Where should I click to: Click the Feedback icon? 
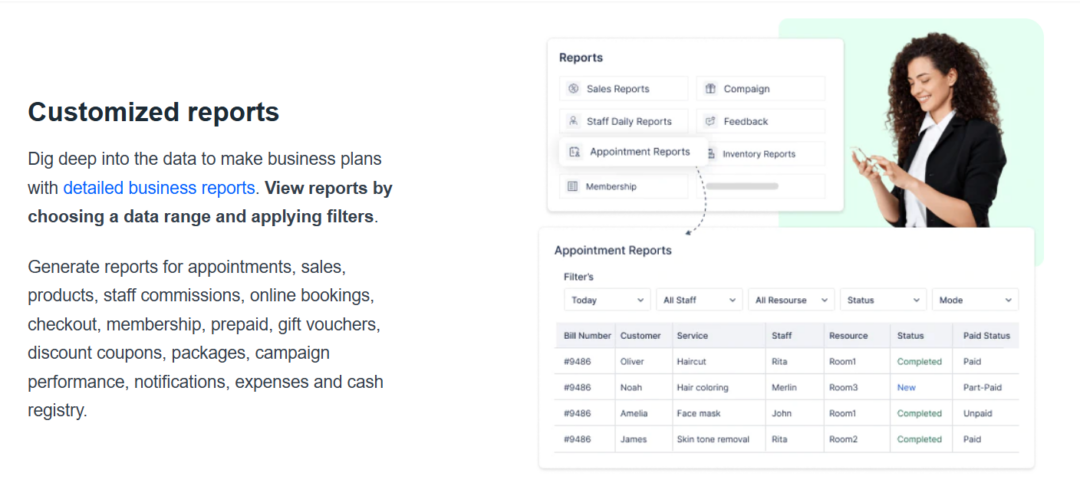pos(710,121)
